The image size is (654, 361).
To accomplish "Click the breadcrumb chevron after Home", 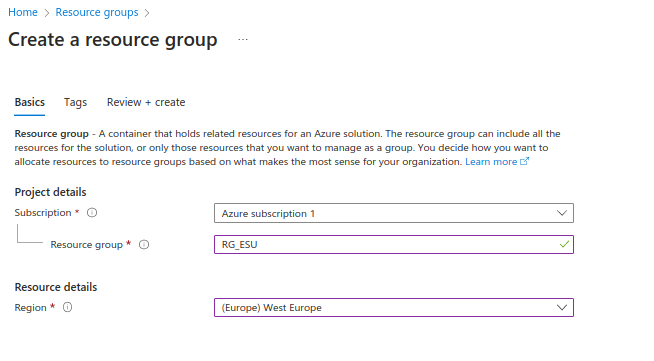I will pos(47,13).
